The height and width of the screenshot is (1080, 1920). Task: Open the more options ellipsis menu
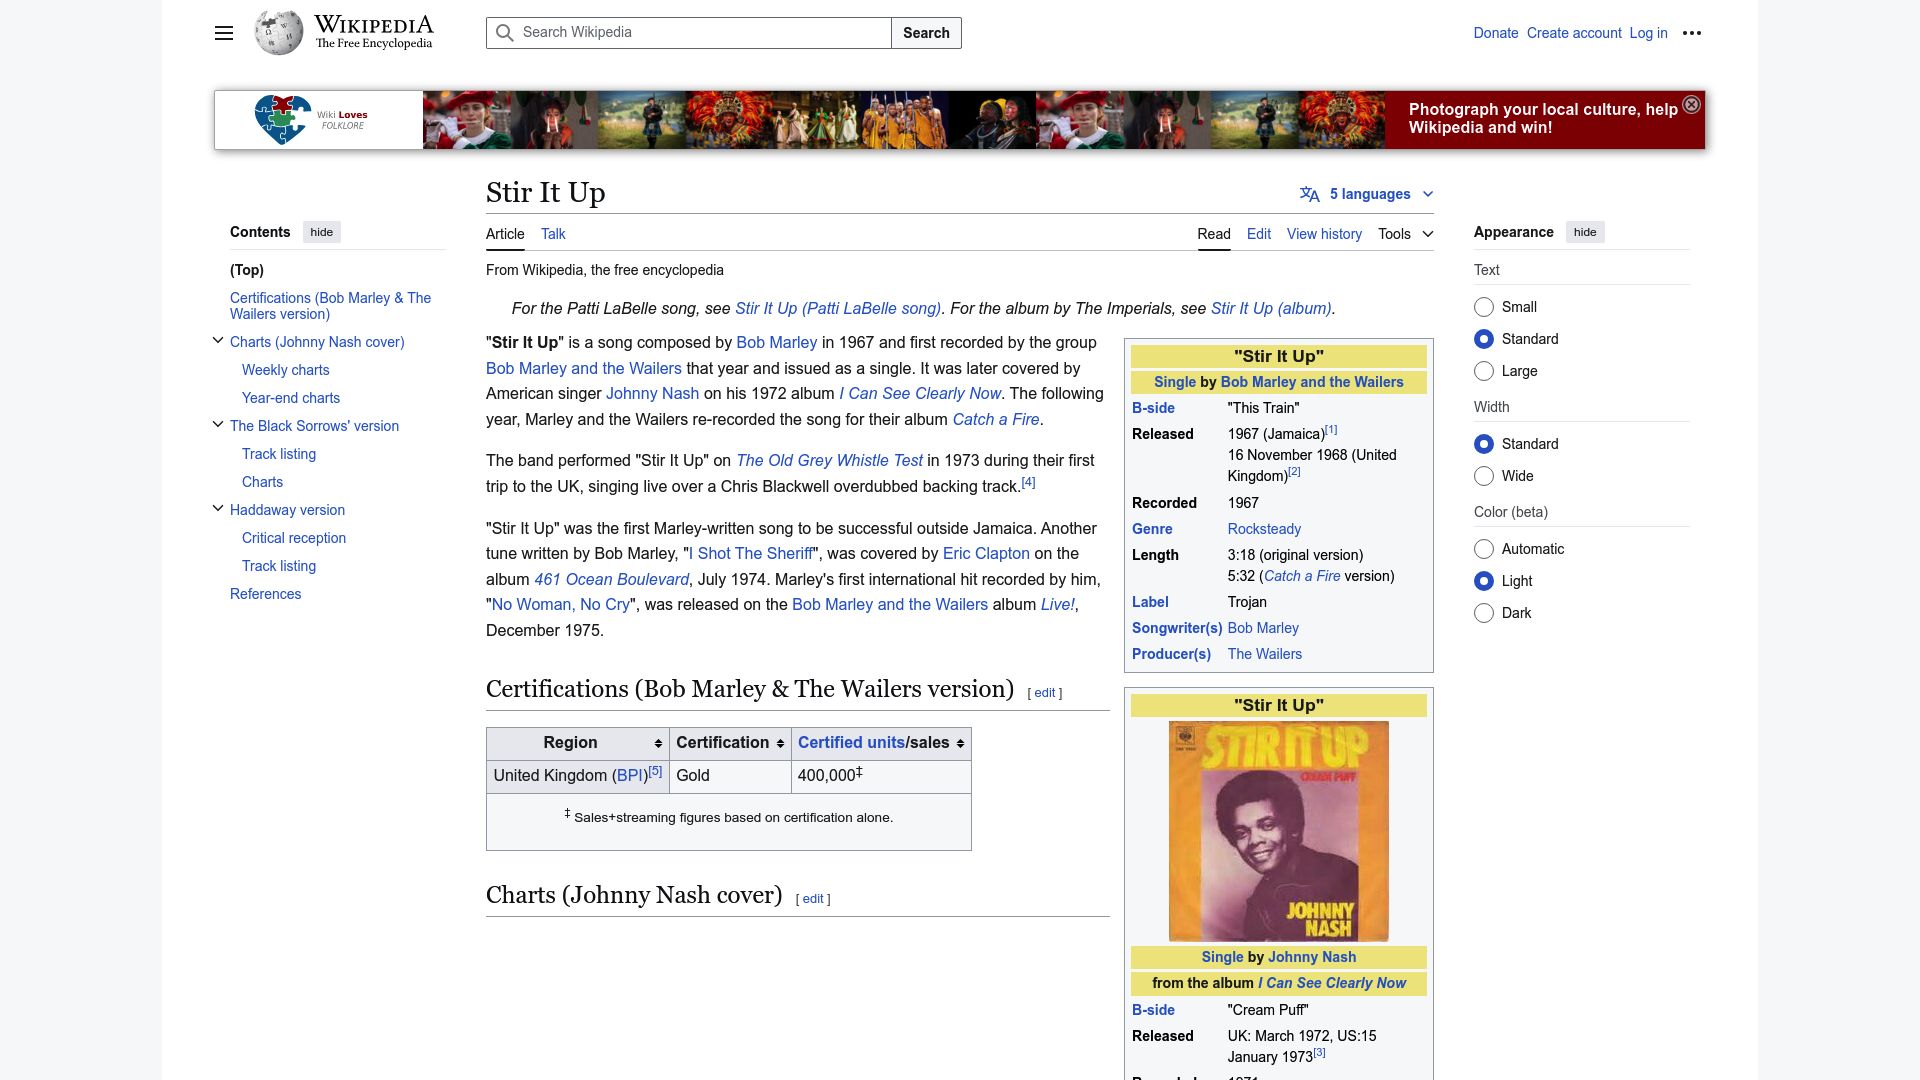[x=1692, y=33]
